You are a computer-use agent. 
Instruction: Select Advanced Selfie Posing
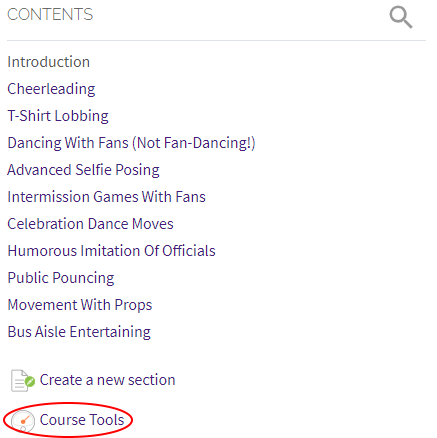[x=83, y=170]
